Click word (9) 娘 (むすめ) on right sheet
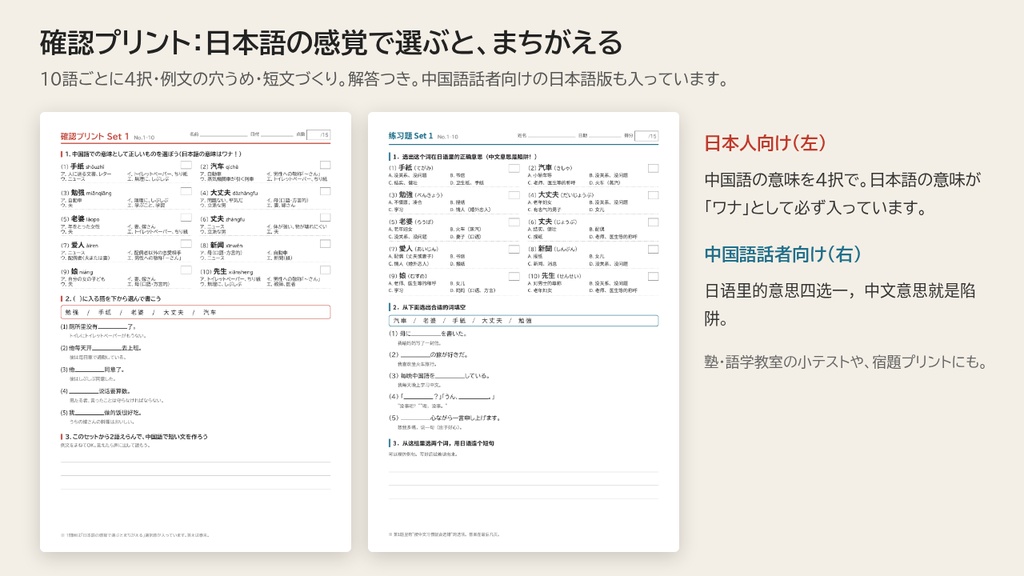This screenshot has width=1024, height=576. pos(408,276)
